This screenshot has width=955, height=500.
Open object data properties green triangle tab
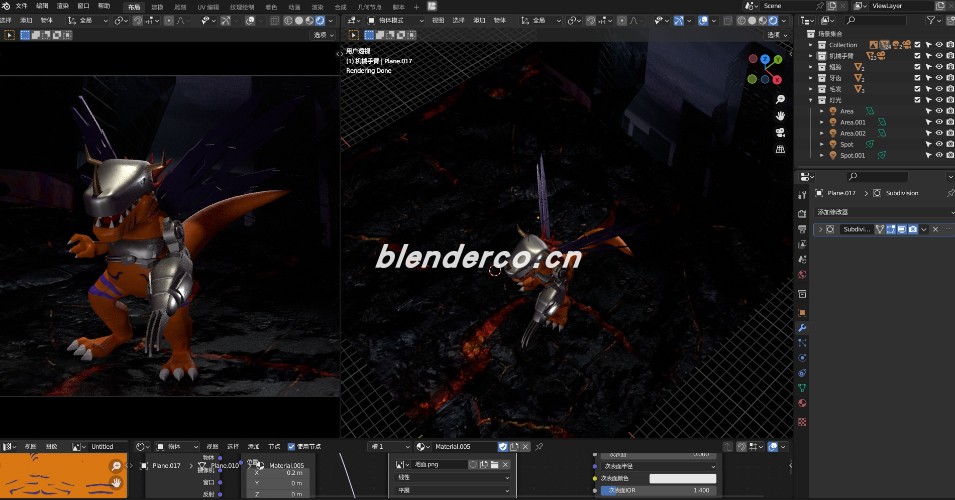pos(802,388)
